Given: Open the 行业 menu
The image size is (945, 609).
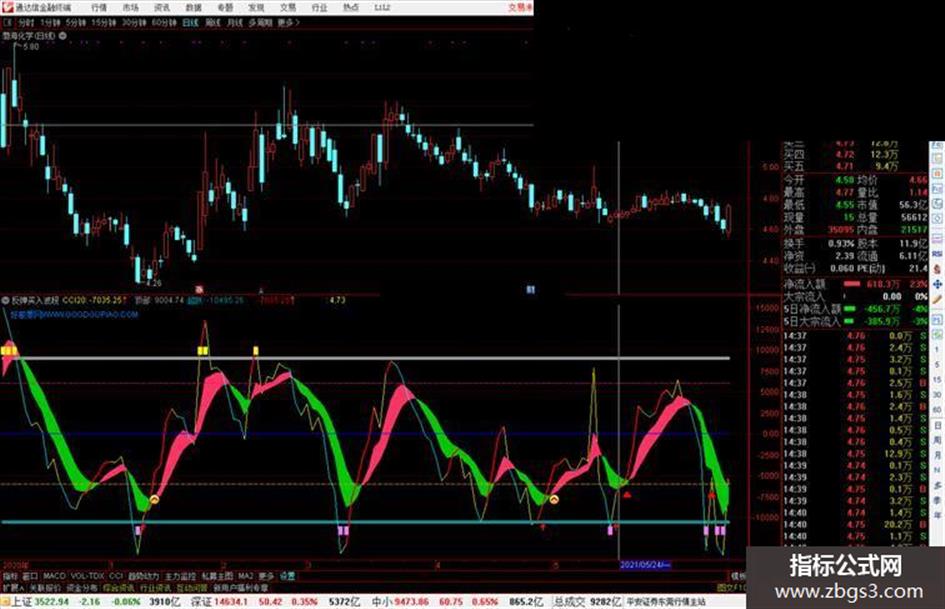Looking at the screenshot, I should 319,8.
